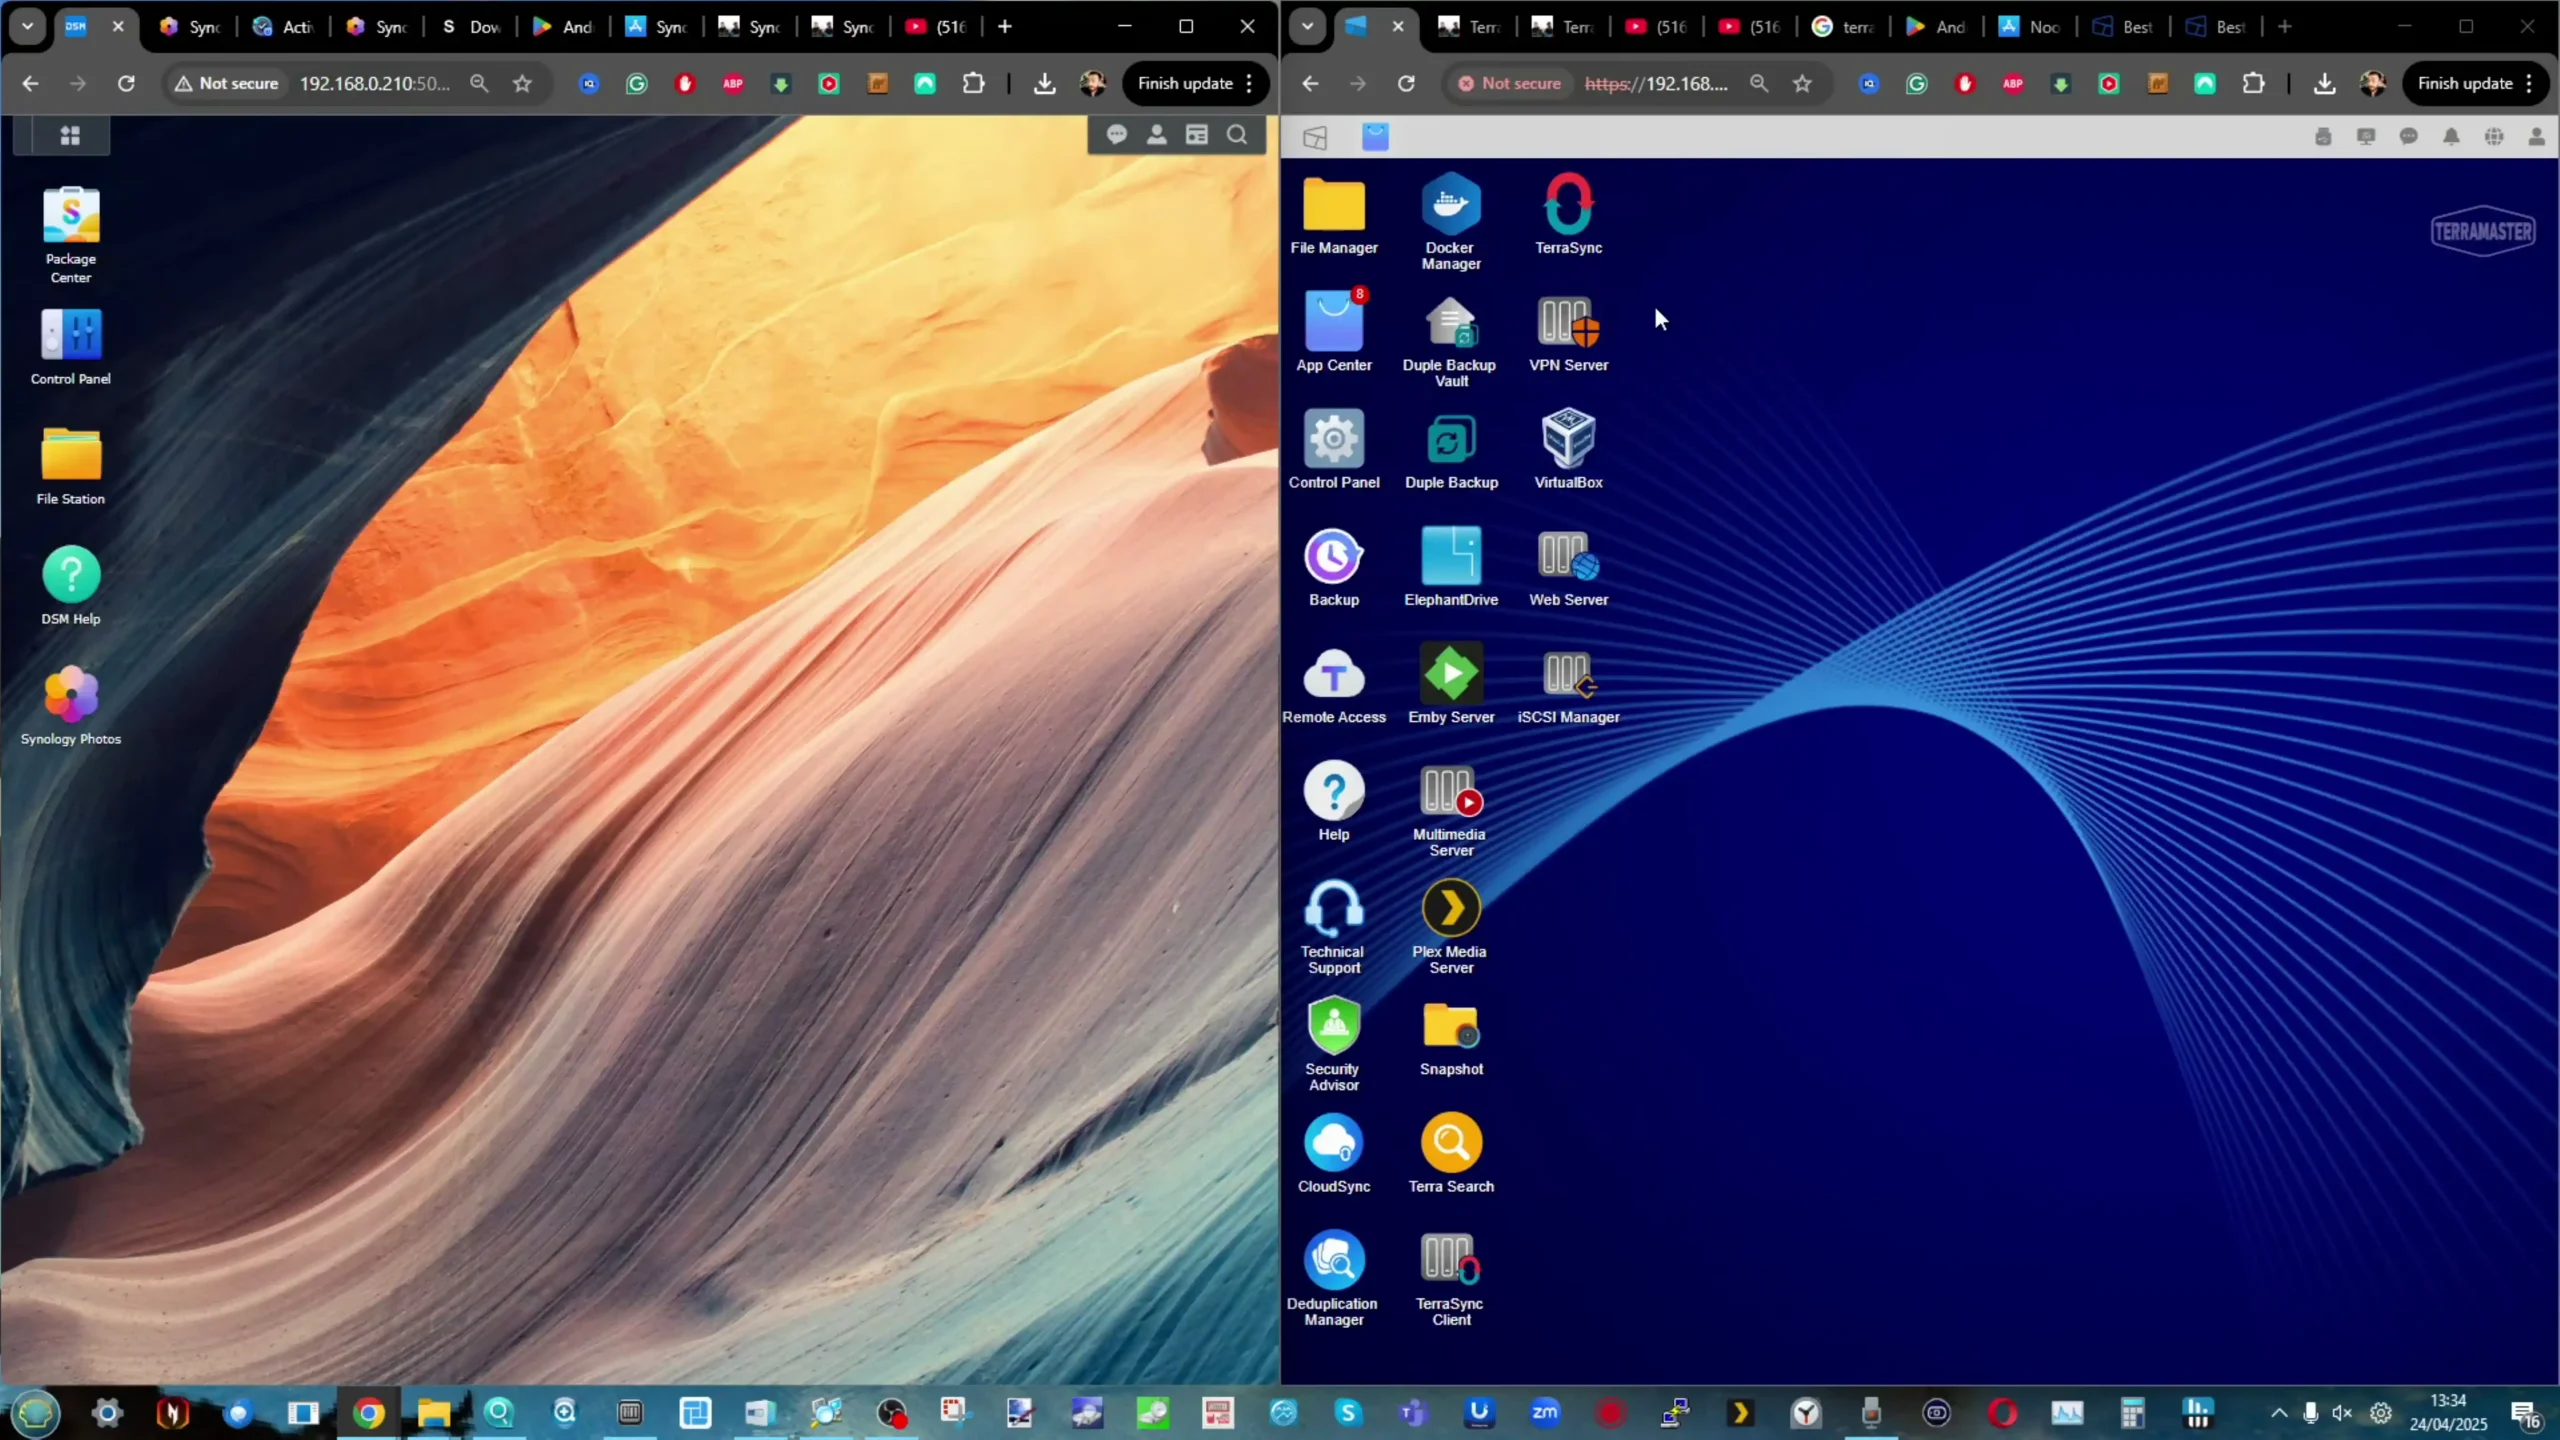Launch Plex Media Server

pos(1451,928)
